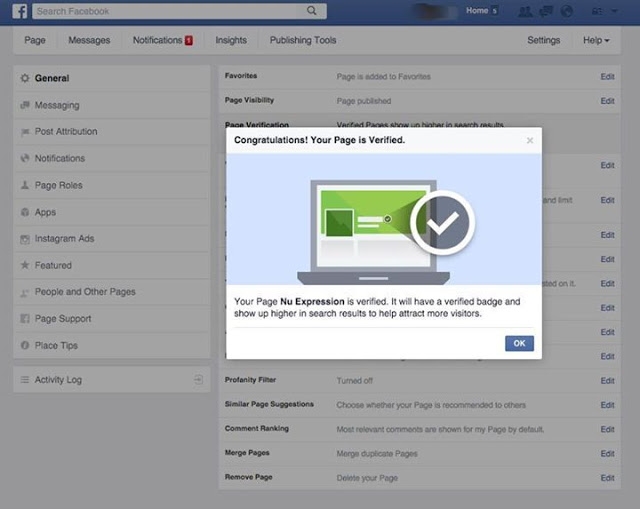Click 'Delete your Page' text
The height and width of the screenshot is (509, 640).
pyautogui.click(x=367, y=478)
